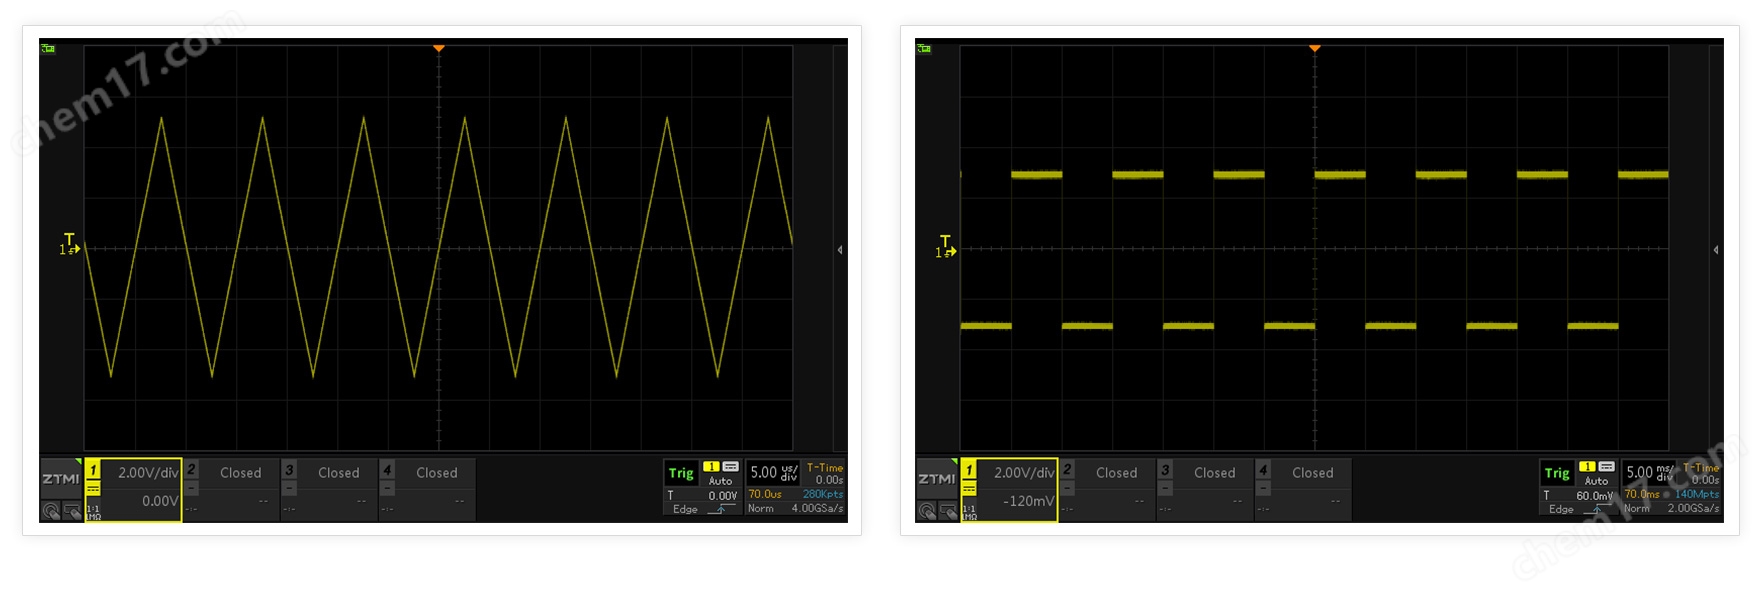Click the DC coupling icon in left channel 1 panel
The height and width of the screenshot is (592, 1760).
point(93,488)
